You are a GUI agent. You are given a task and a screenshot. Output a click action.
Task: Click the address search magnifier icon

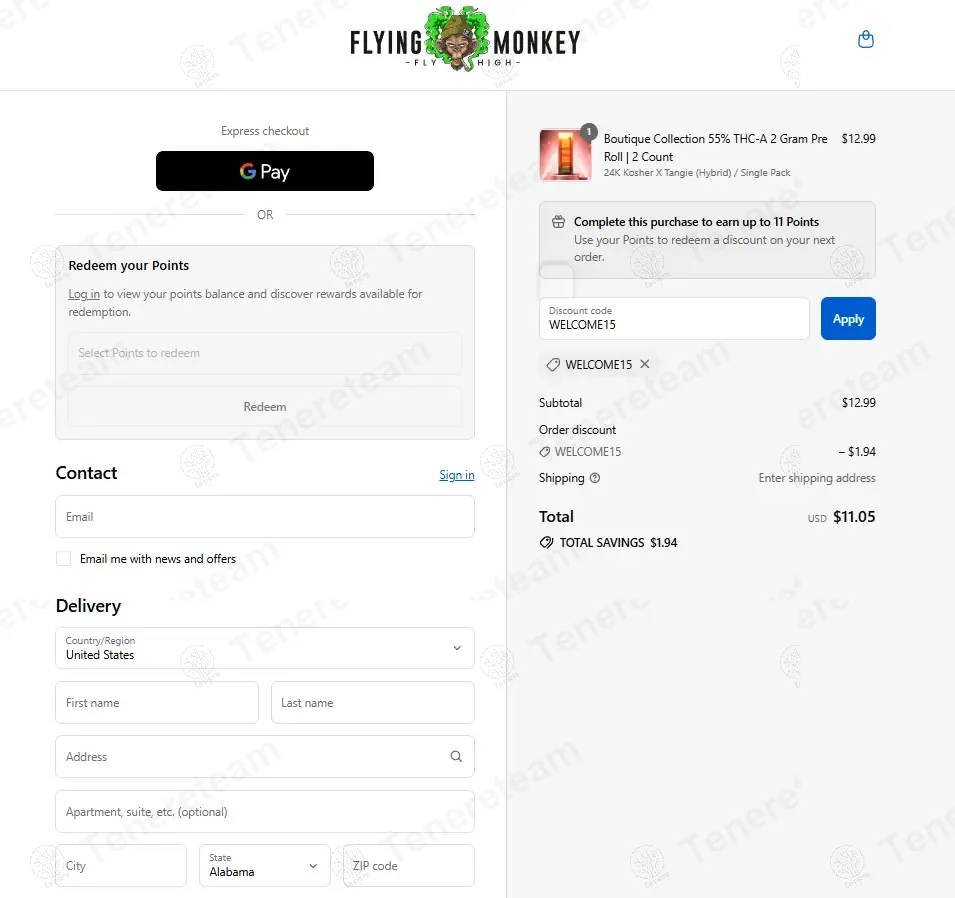456,757
